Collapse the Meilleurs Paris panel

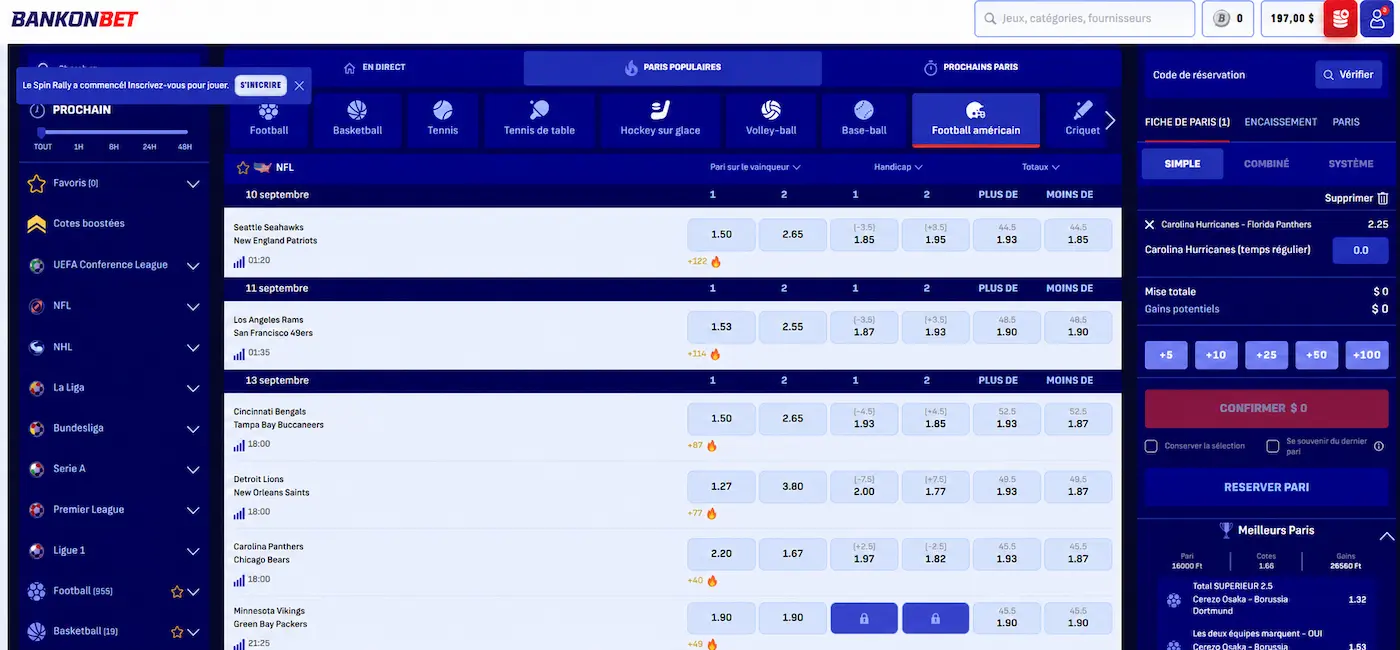coord(1387,536)
